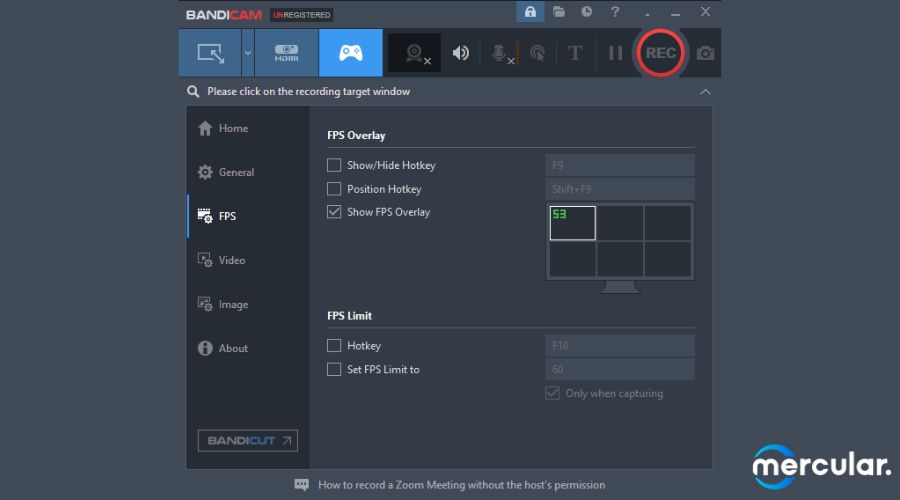Image resolution: width=900 pixels, height=500 pixels.
Task: Open help question mark icon
Action: pyautogui.click(x=615, y=11)
